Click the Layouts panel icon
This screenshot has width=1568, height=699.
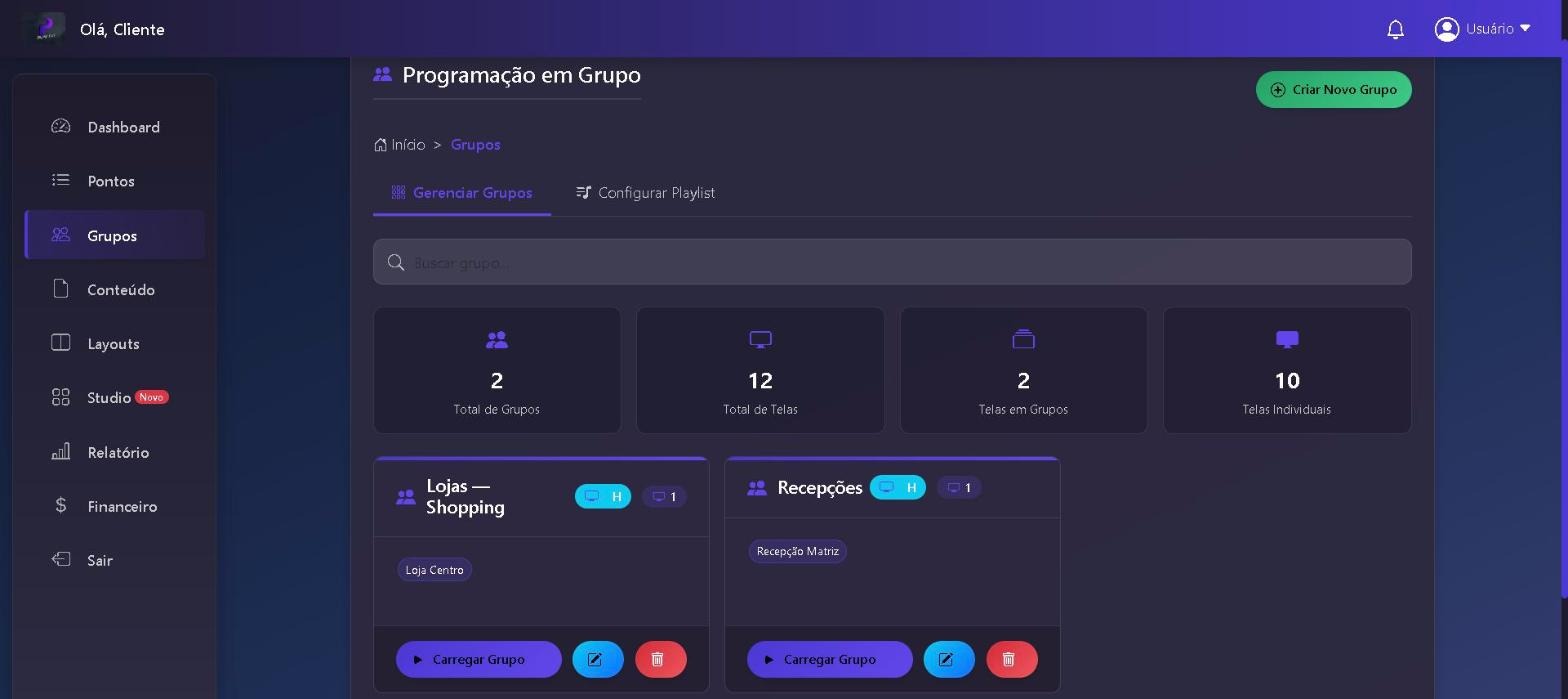61,342
